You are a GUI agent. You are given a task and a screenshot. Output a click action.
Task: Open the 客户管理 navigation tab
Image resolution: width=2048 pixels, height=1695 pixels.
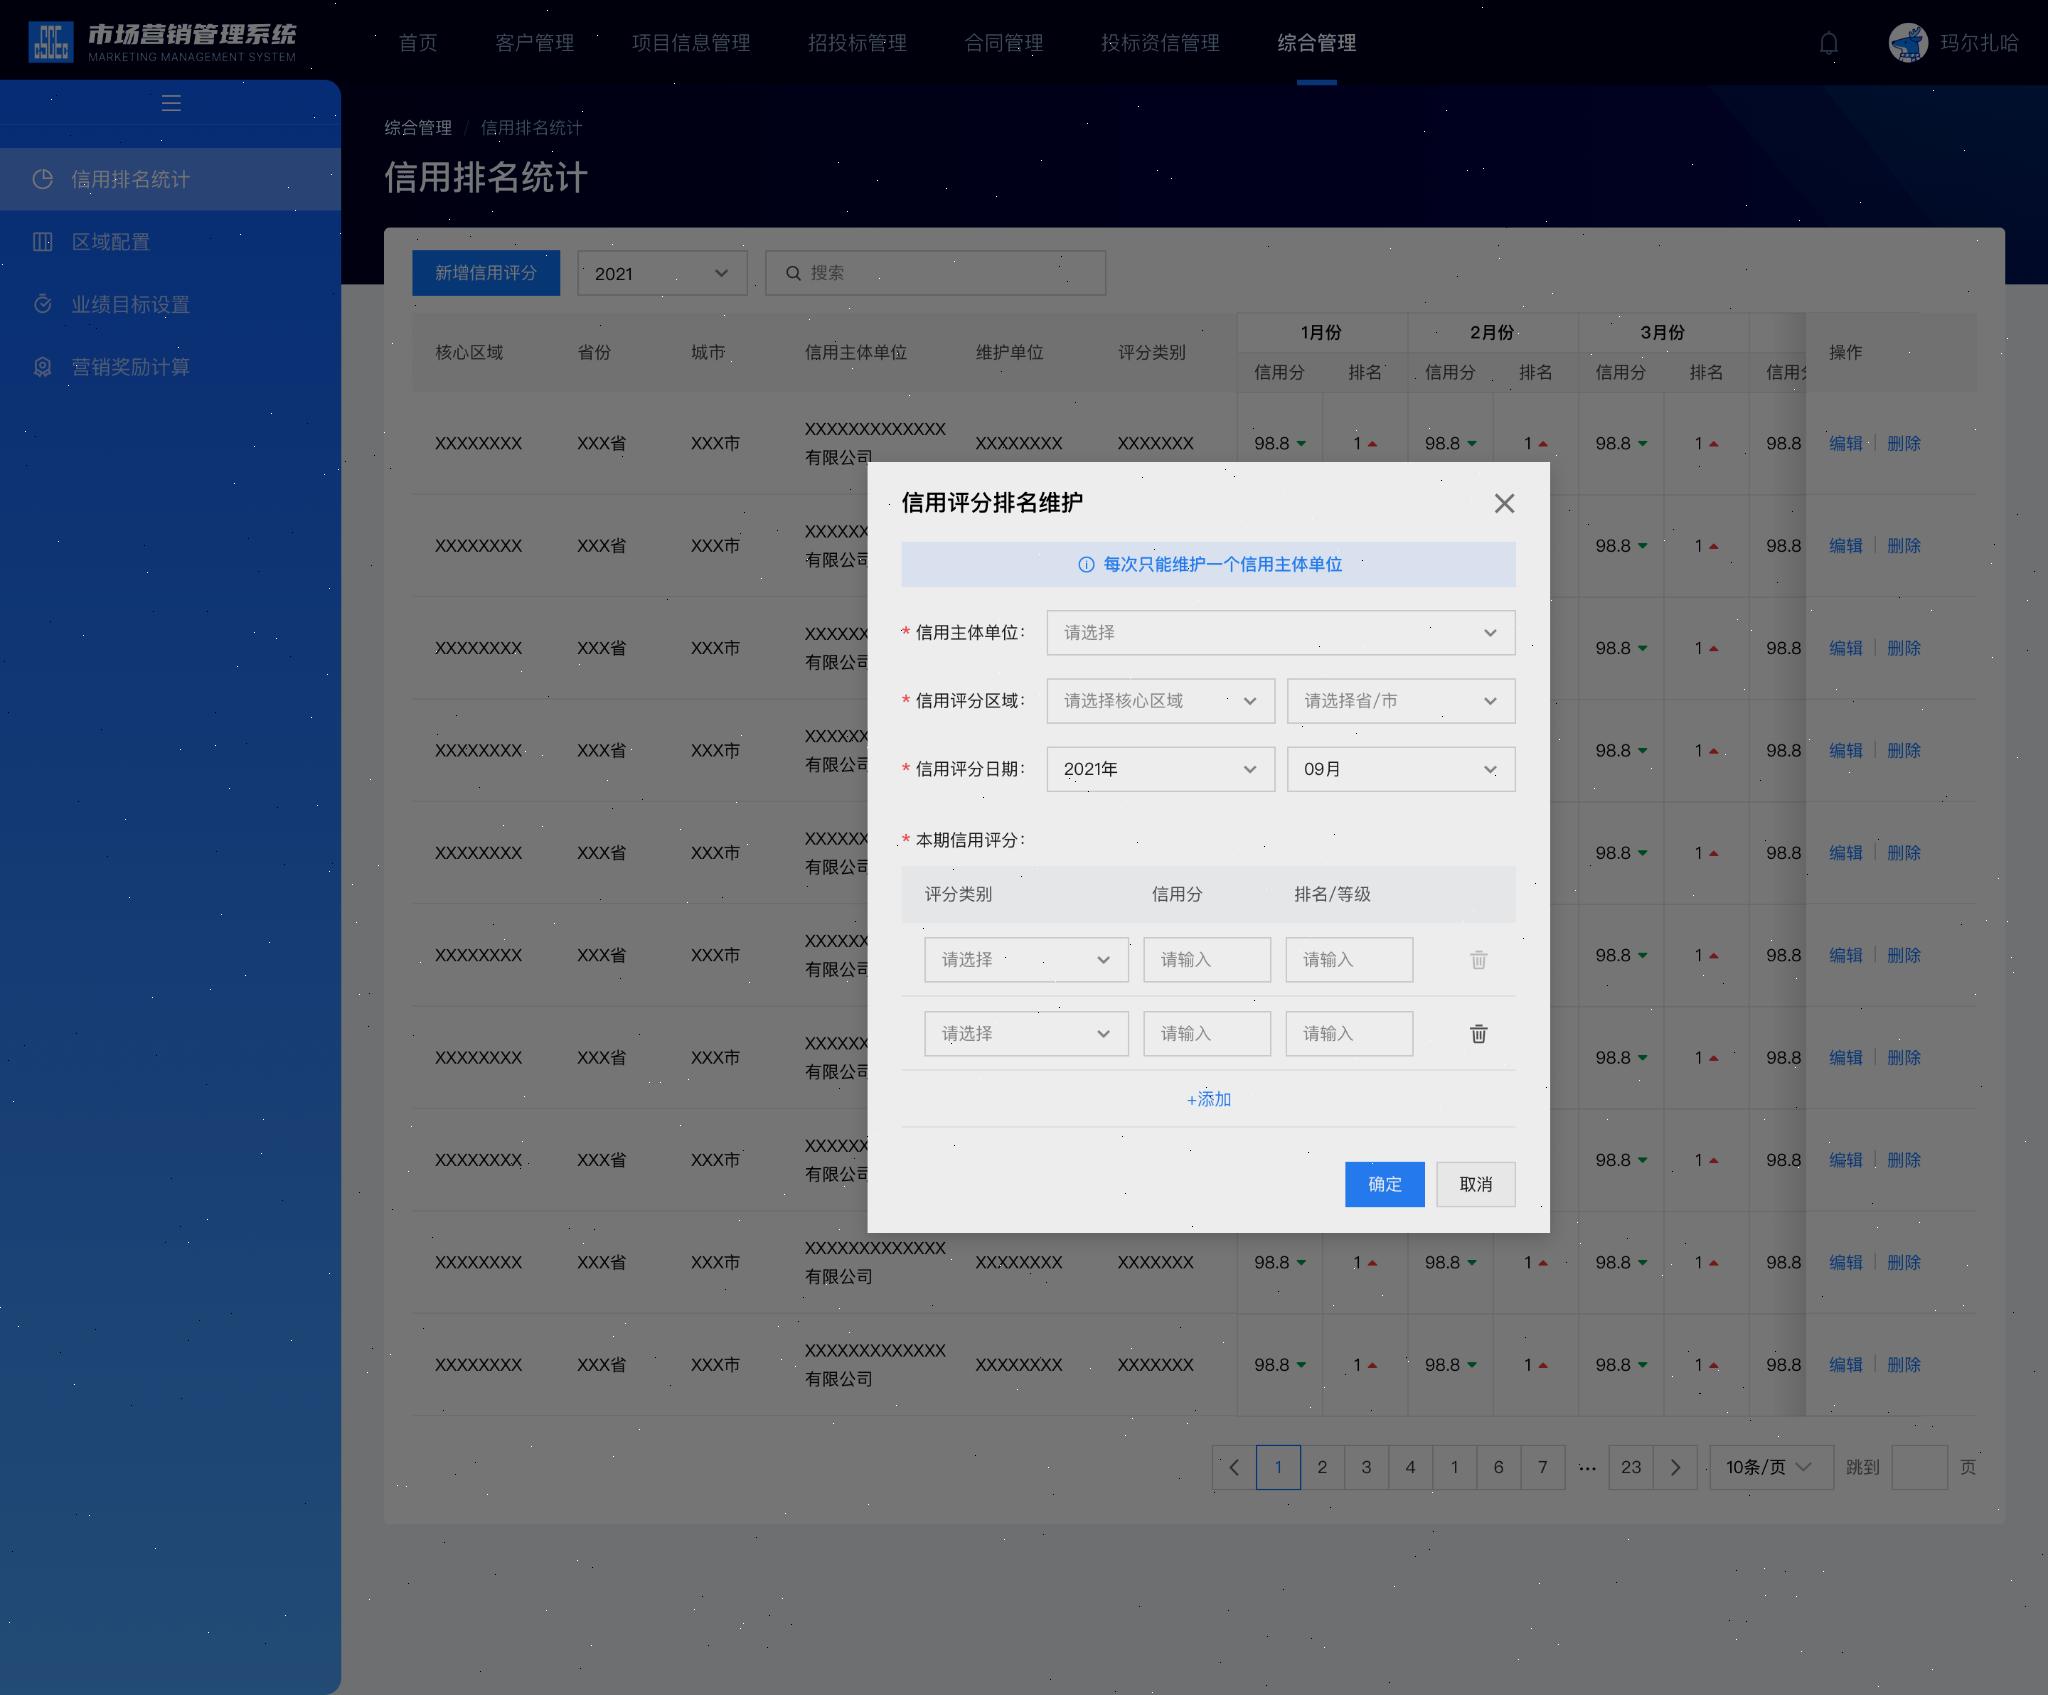tap(535, 43)
